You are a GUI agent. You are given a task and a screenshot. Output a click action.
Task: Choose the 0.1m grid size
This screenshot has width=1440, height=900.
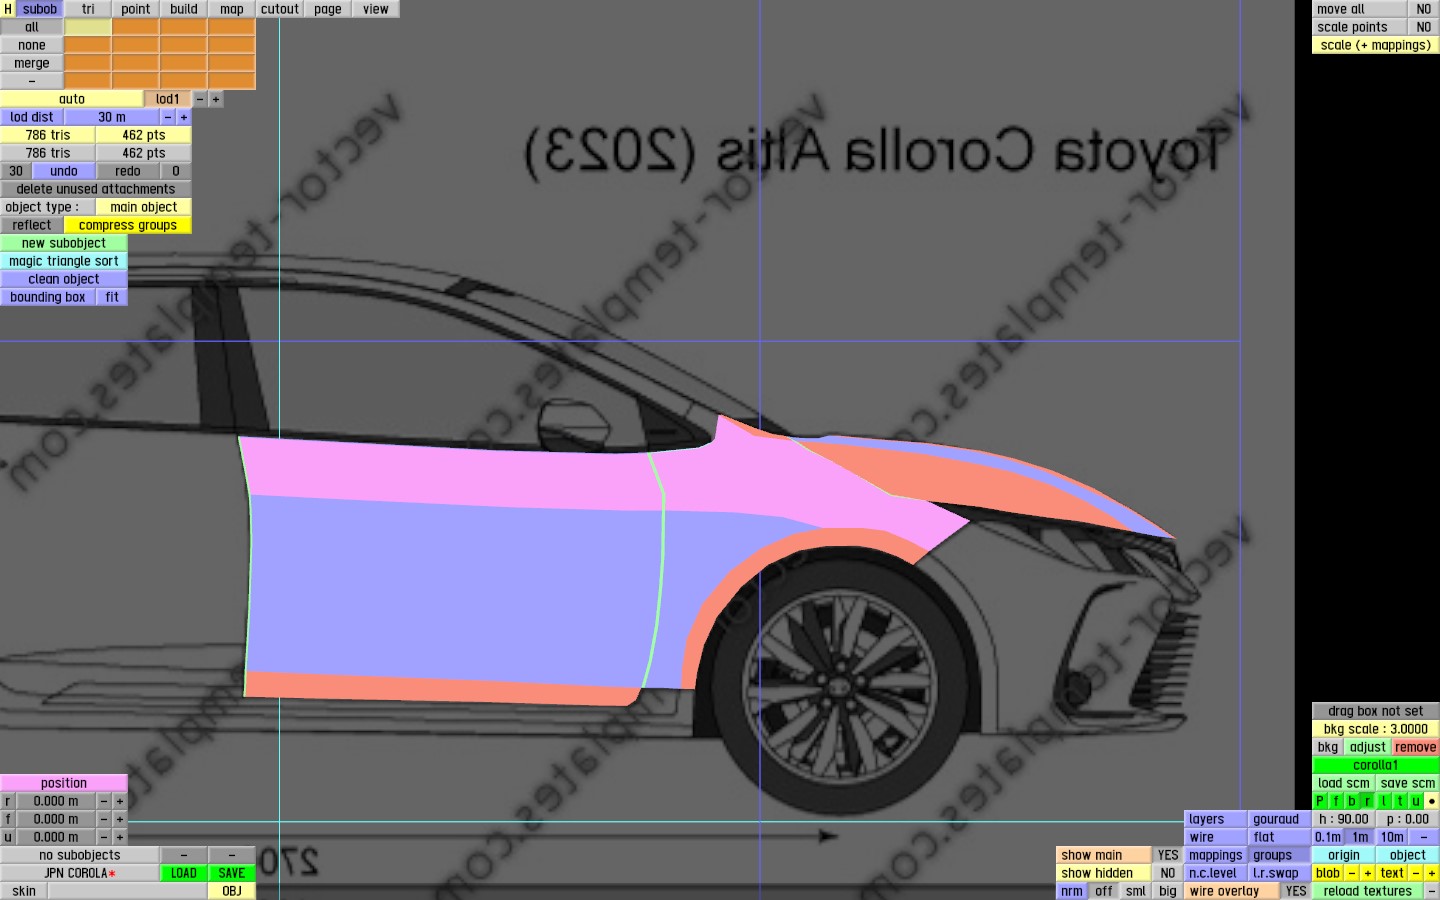pos(1328,837)
